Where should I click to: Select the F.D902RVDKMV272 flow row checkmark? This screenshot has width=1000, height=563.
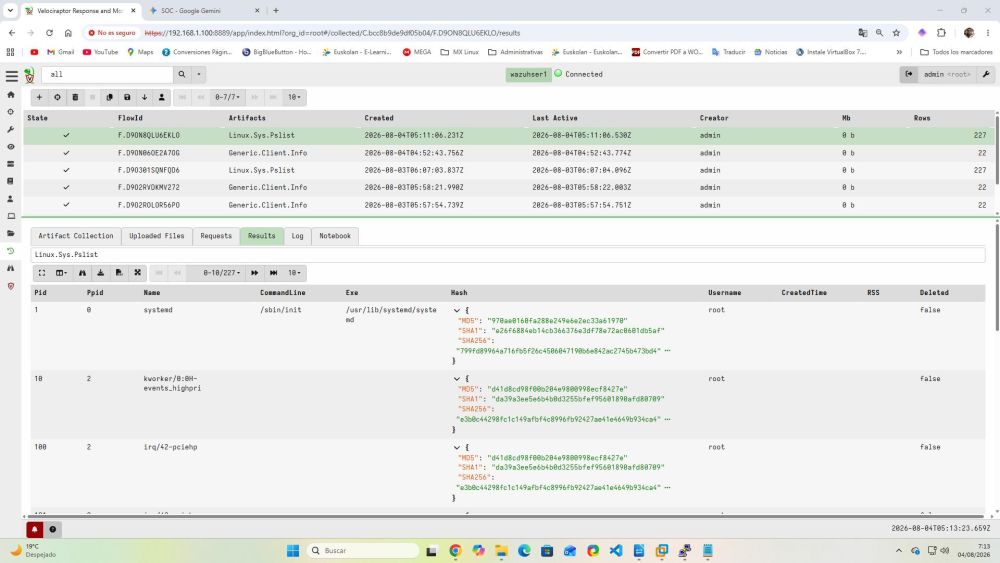click(66, 187)
